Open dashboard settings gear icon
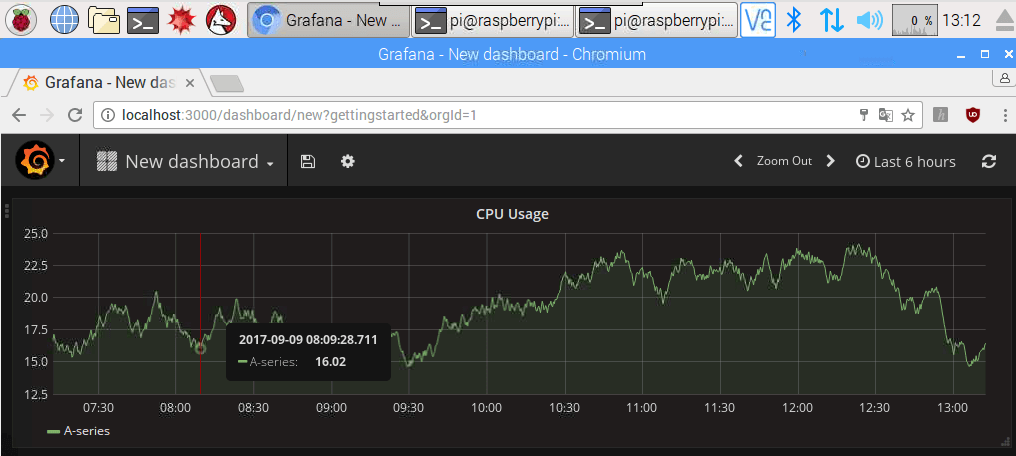1016x456 pixels. point(348,161)
